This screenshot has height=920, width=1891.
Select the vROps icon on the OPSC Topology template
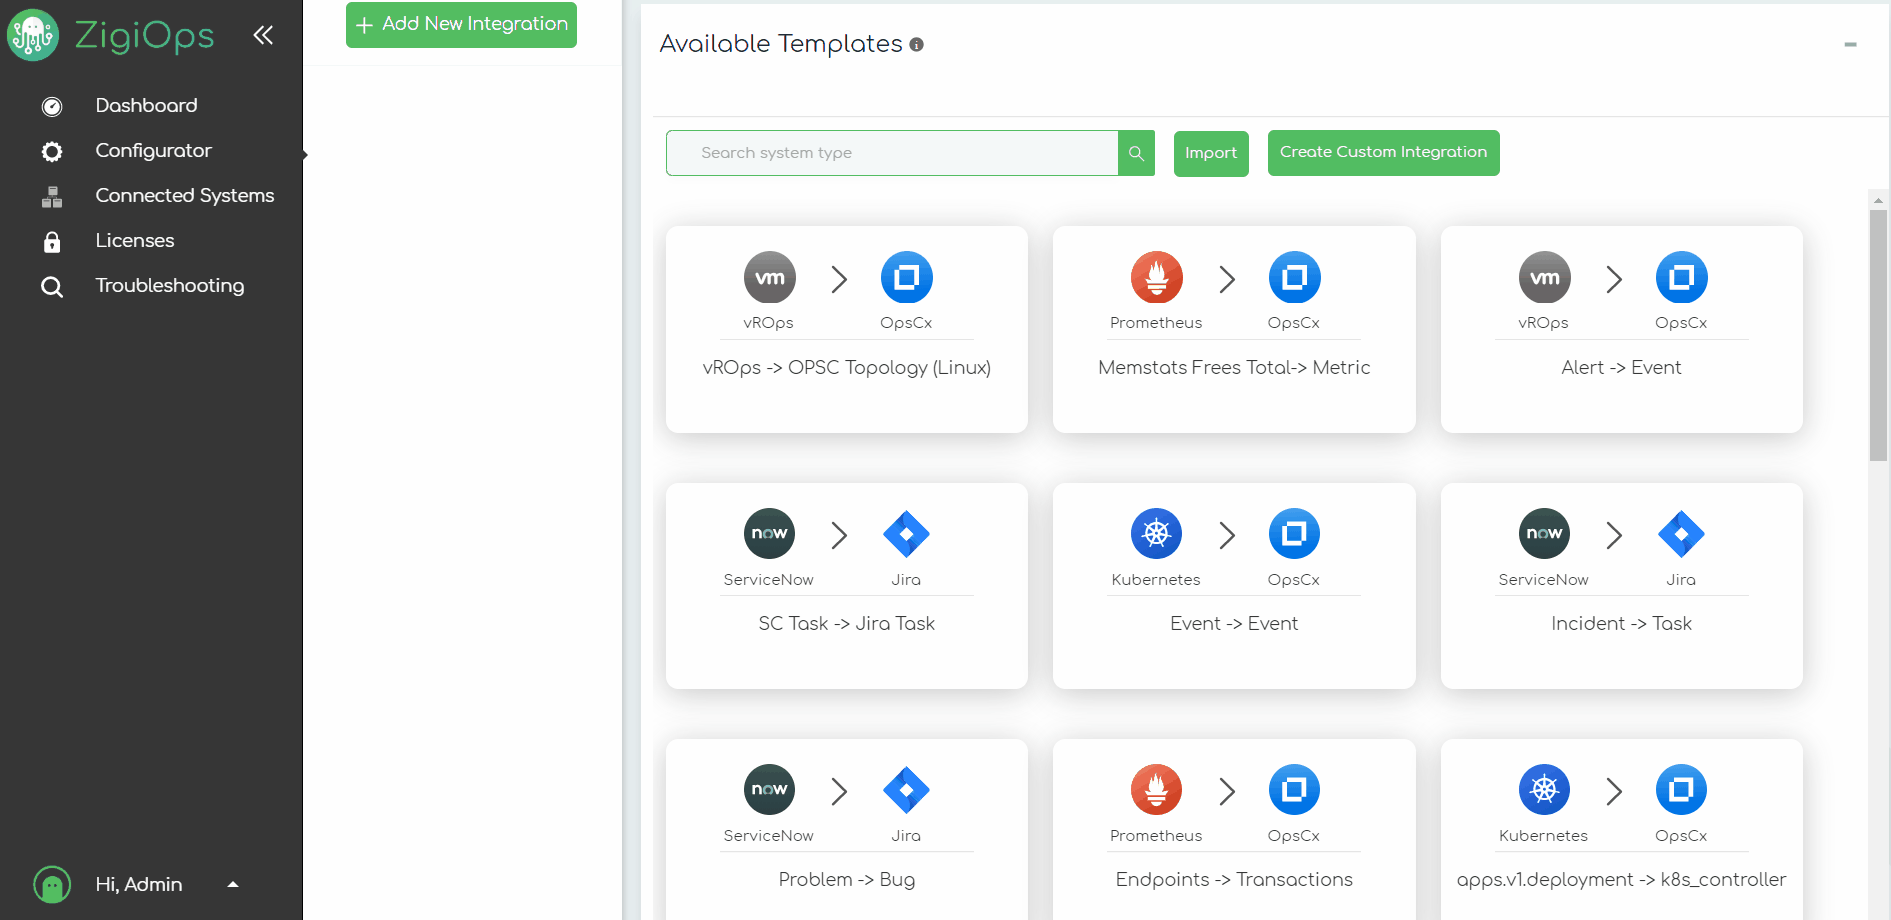pos(768,277)
